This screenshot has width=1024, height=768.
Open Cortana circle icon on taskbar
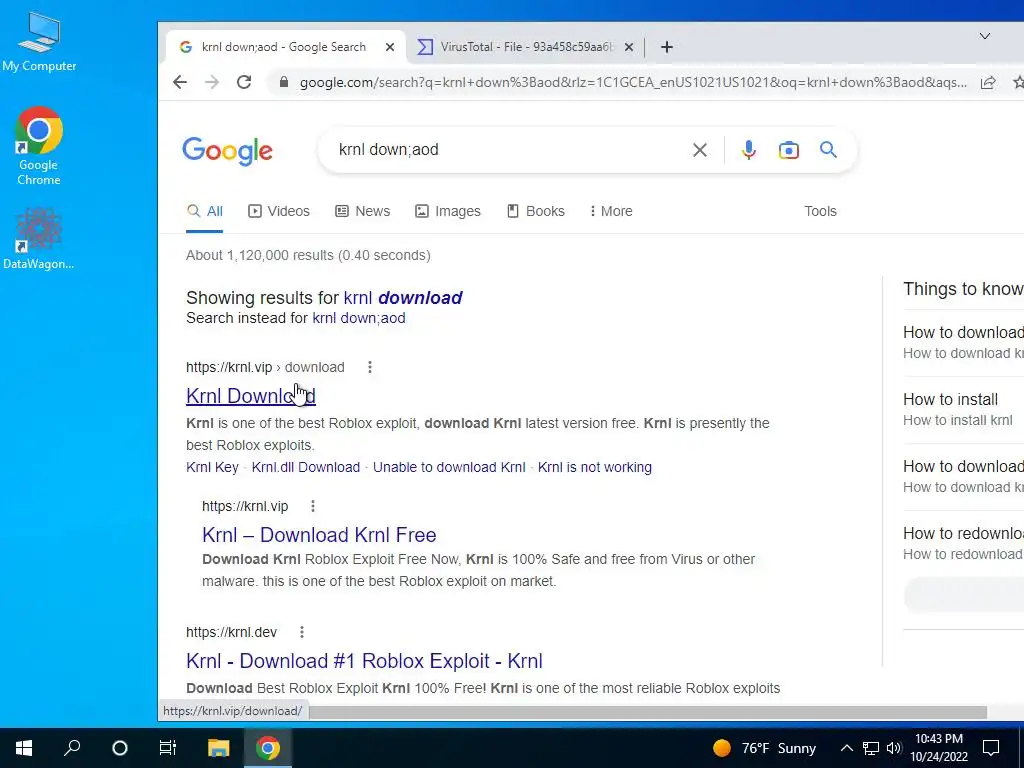click(x=120, y=748)
